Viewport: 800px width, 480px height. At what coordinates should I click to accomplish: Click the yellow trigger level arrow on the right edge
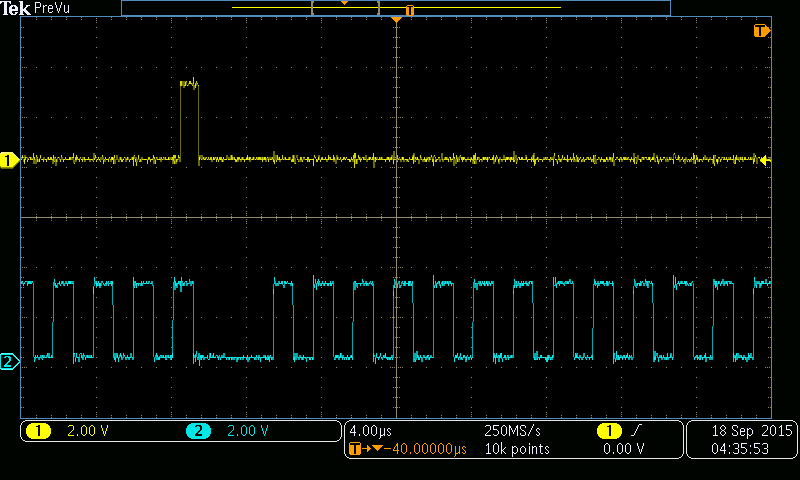(765, 161)
